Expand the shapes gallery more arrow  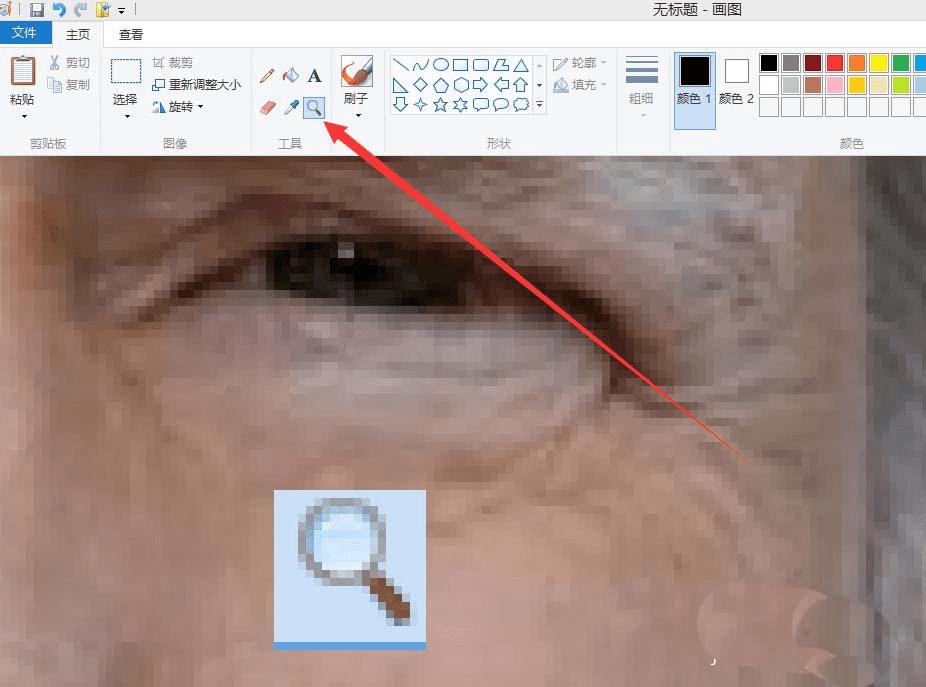[540, 105]
